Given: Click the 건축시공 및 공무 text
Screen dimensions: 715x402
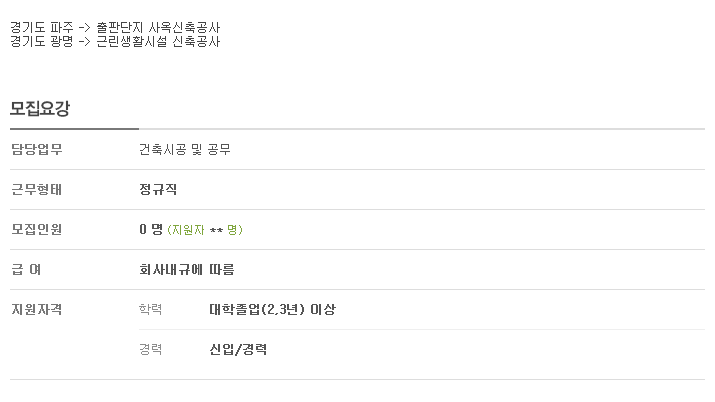Looking at the screenshot, I should tap(185, 149).
